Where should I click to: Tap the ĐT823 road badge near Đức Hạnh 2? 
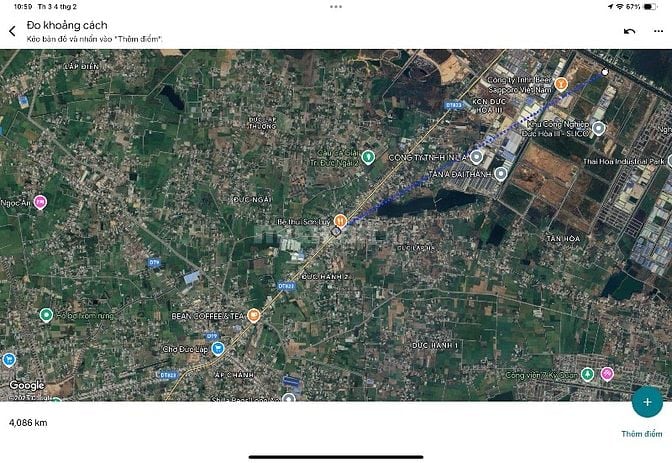286,286
